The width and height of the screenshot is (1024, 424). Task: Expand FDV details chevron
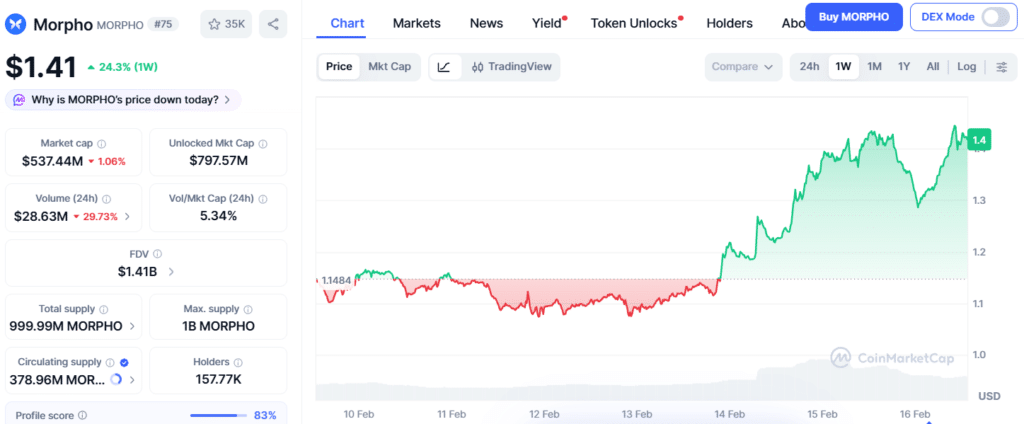[x=171, y=272]
